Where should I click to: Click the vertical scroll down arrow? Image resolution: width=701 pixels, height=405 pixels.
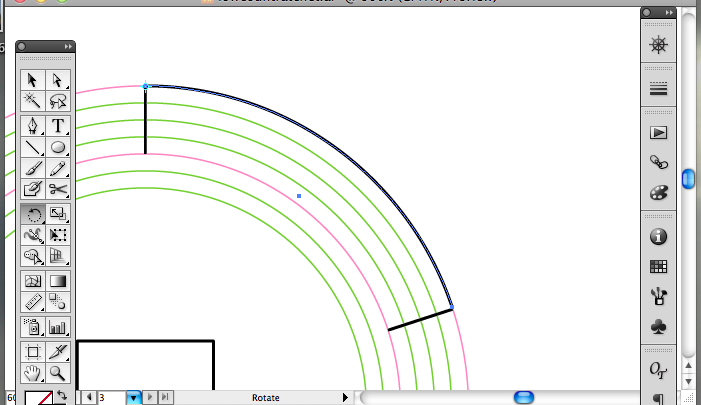point(688,381)
